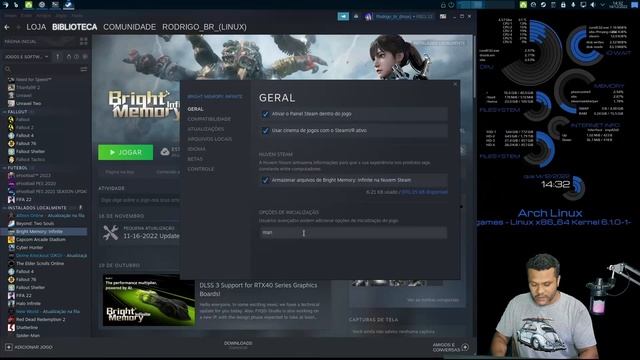640x360 pixels.
Task: Select The Elder Scrolls Online in game list
Action: tap(40, 264)
